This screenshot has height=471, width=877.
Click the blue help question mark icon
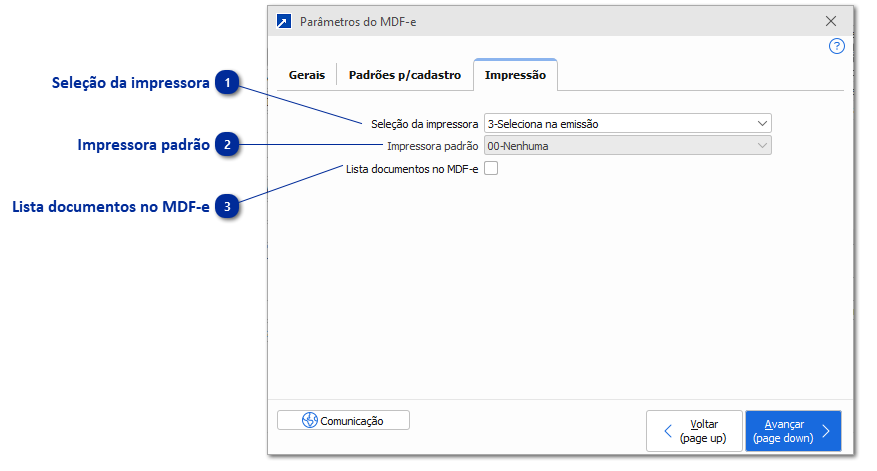pos(837,46)
